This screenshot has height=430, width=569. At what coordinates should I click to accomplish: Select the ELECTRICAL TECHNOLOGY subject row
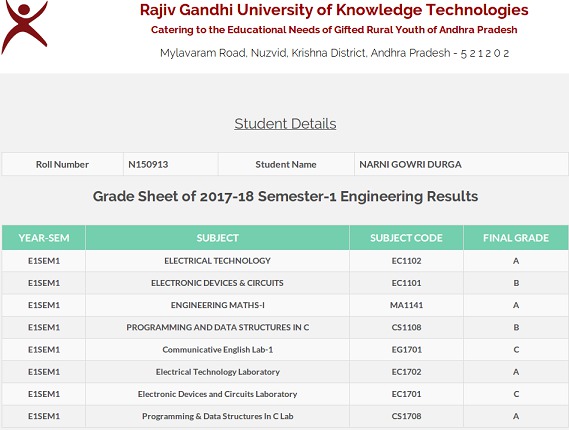coord(285,261)
